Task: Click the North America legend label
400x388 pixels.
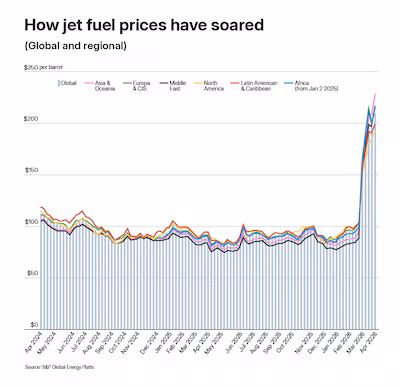Action: [x=214, y=86]
